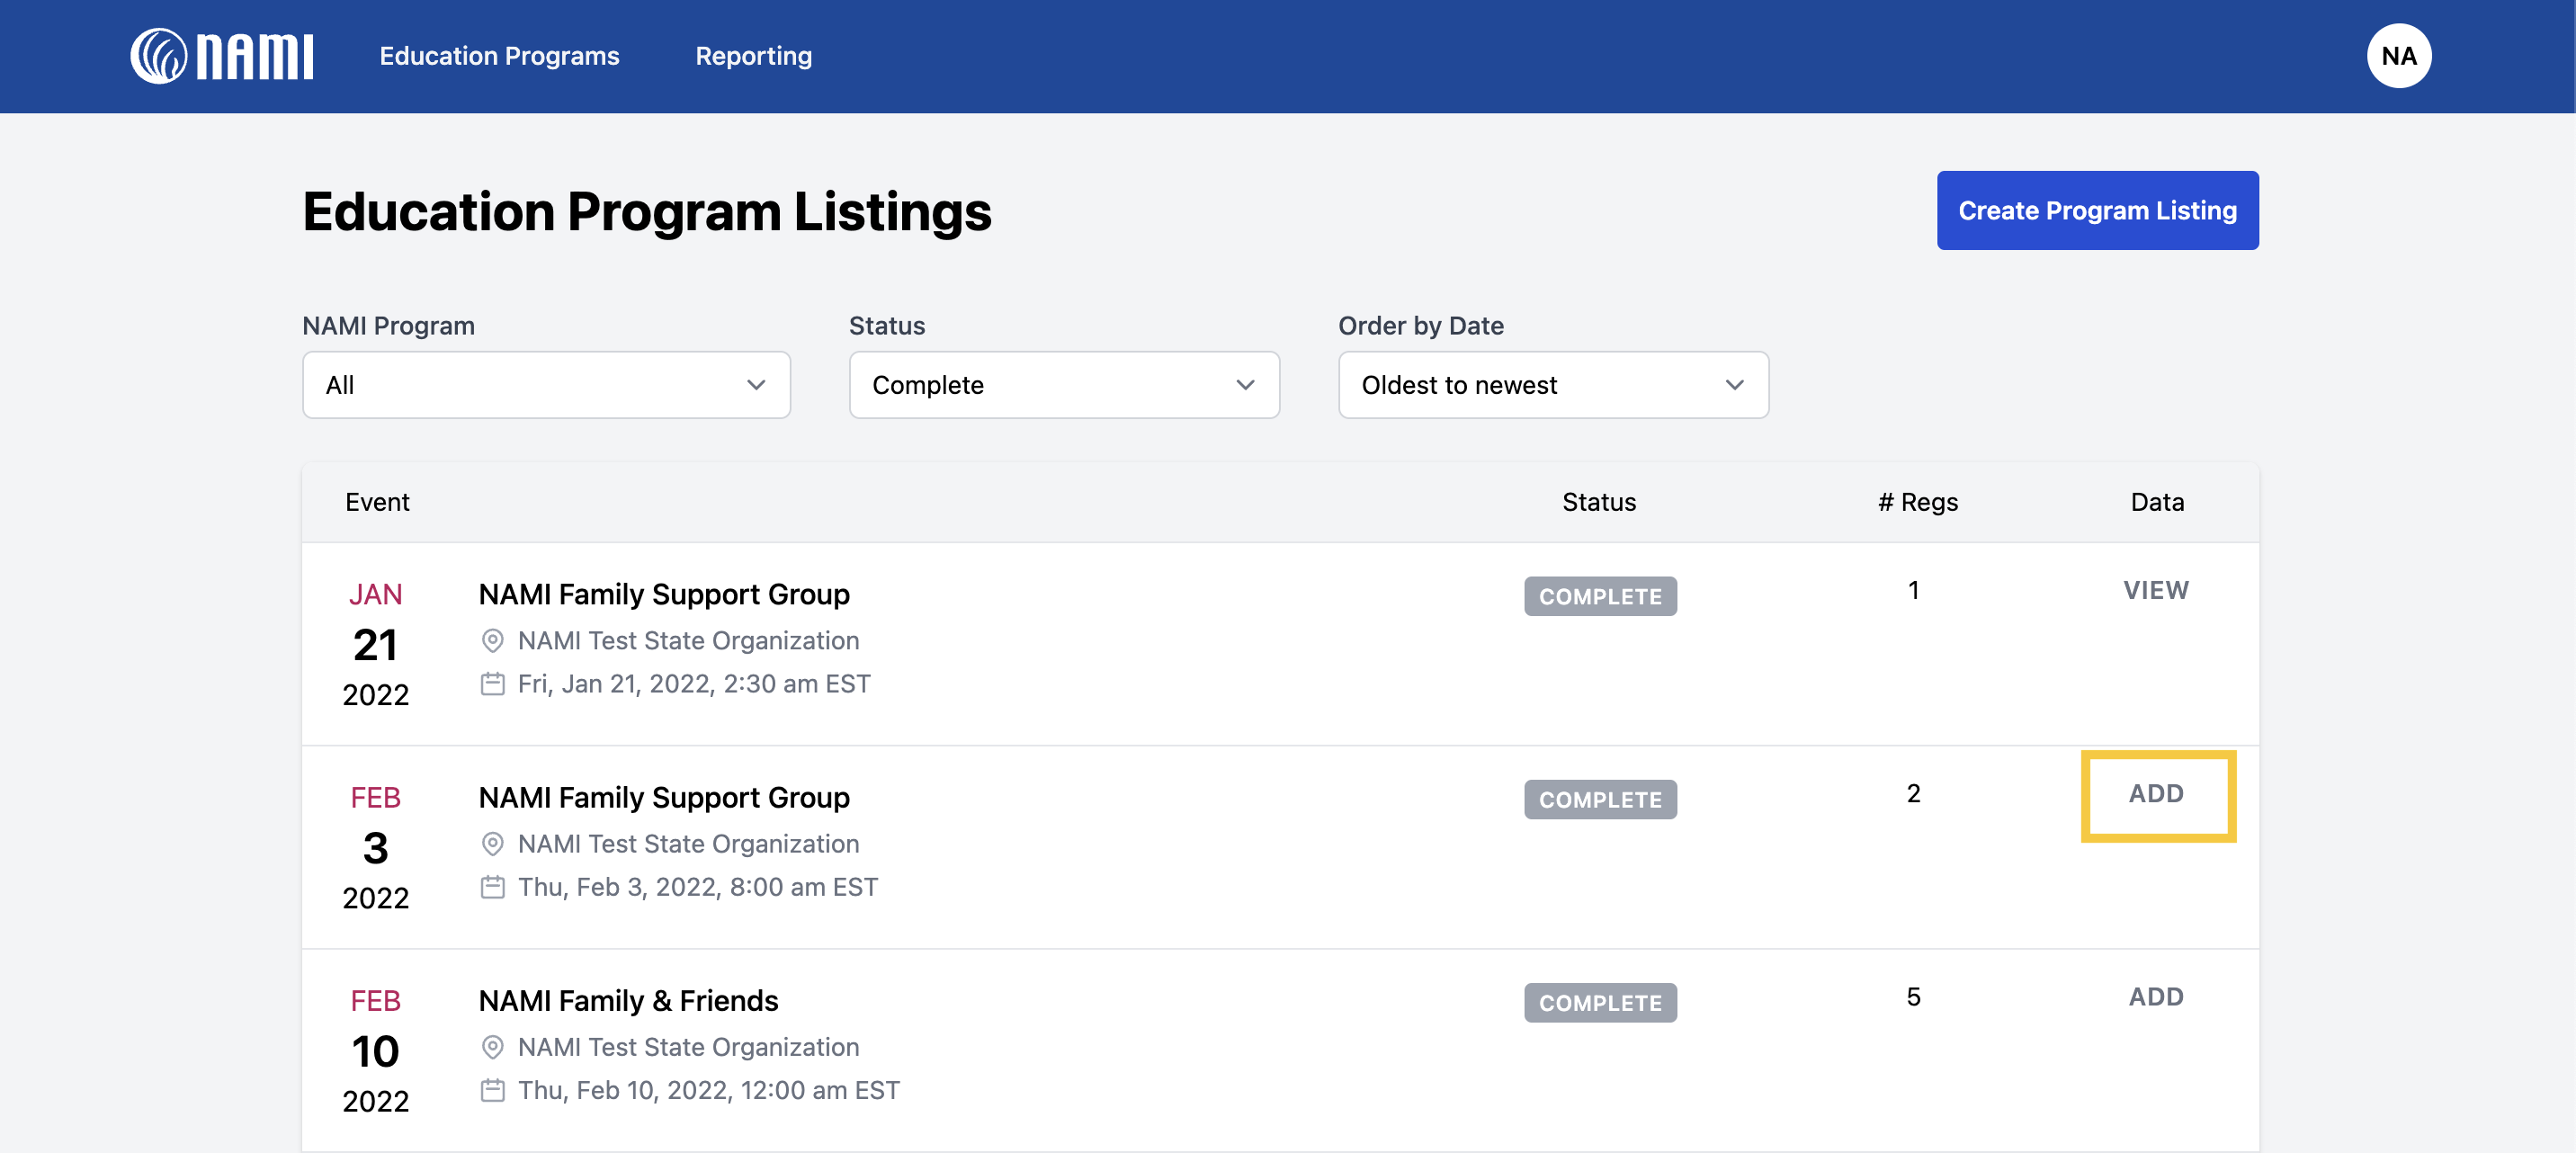Click highlighted ADD for Feb 3 event
This screenshot has width=2576, height=1153.
pyautogui.click(x=2155, y=794)
